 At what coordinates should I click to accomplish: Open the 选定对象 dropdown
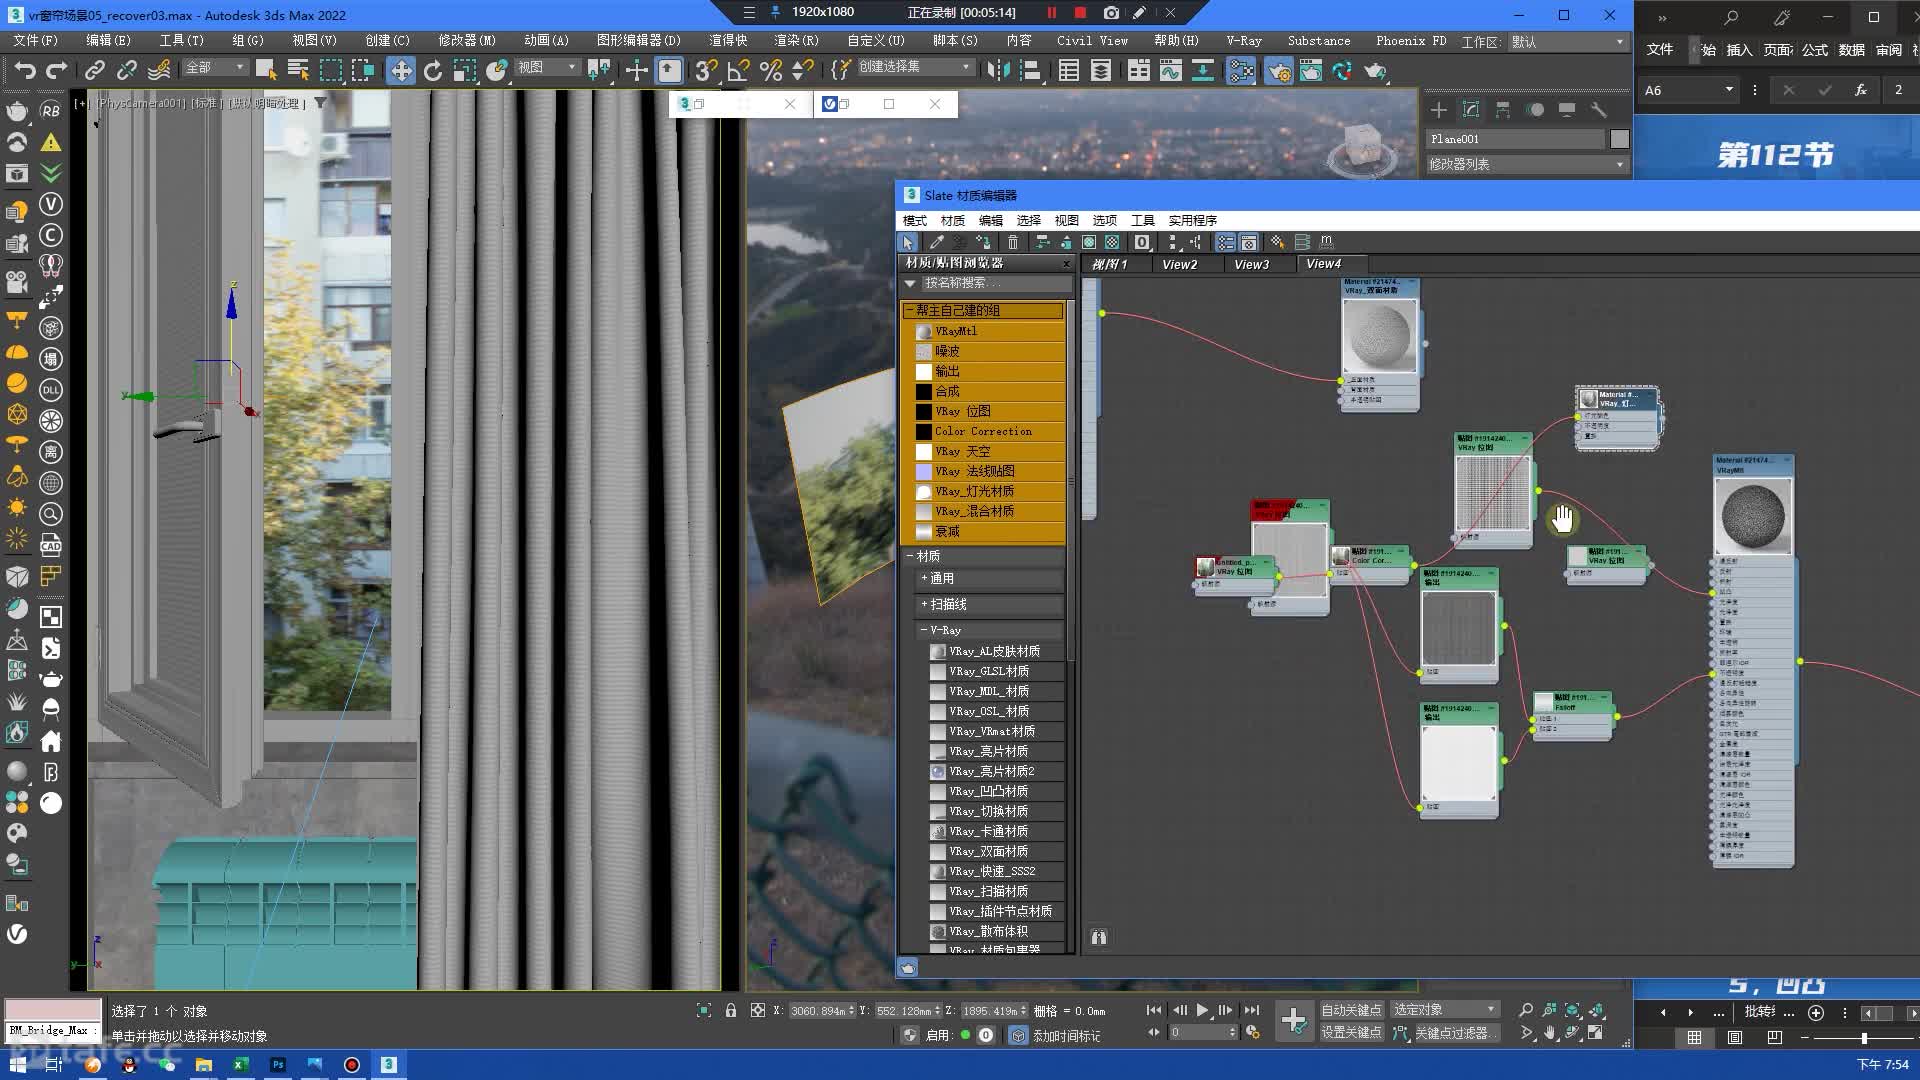[1445, 1010]
